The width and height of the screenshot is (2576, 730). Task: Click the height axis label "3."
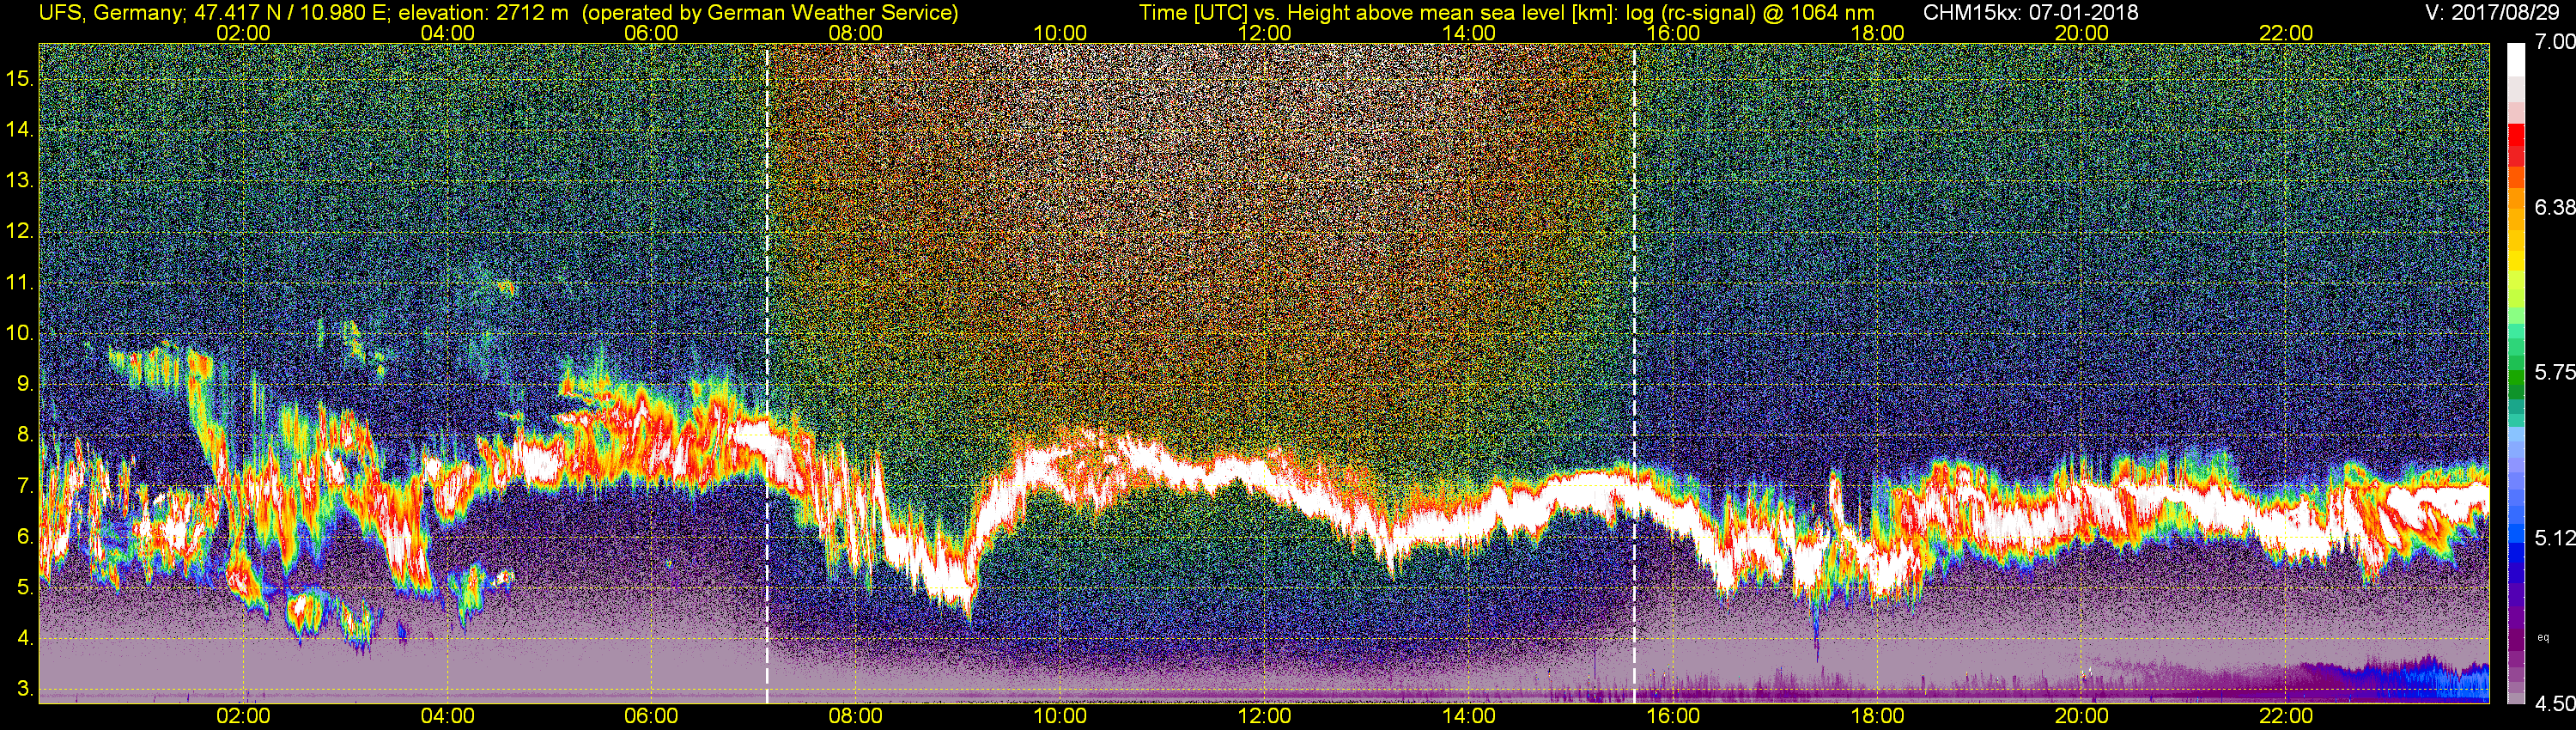click(25, 689)
